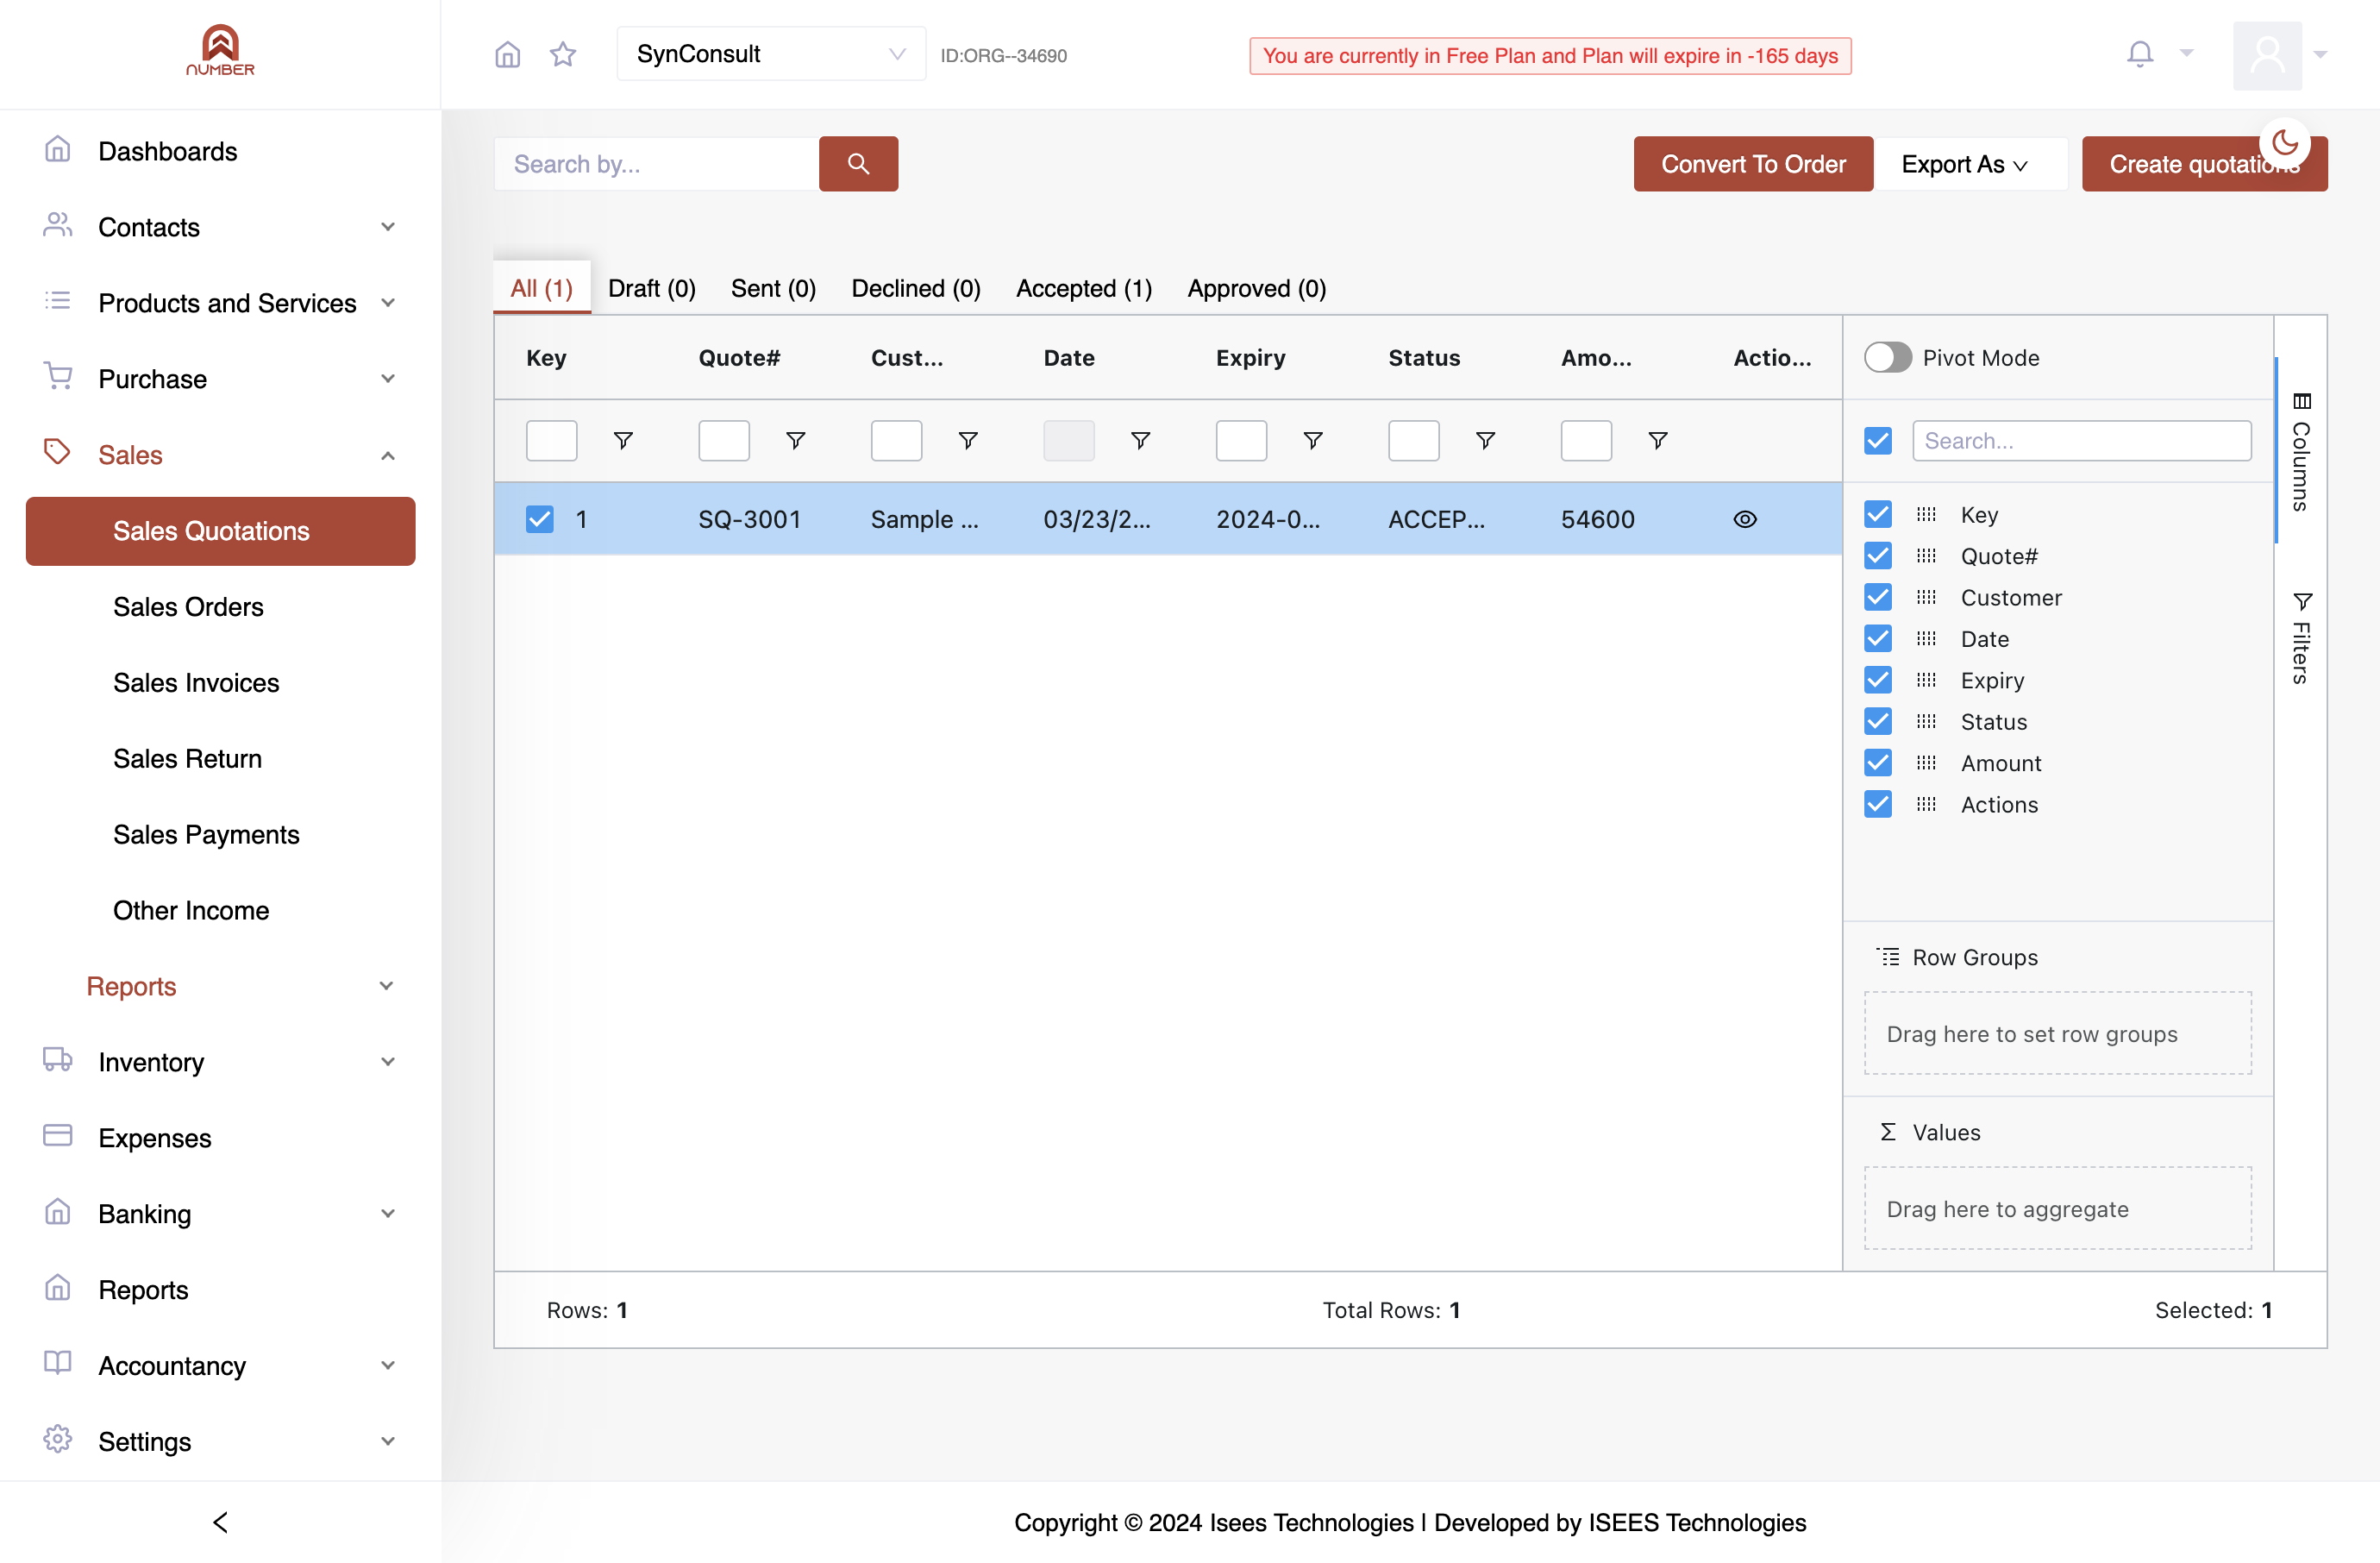The width and height of the screenshot is (2380, 1563).
Task: Open the Filters side panel tab
Action: pyautogui.click(x=2300, y=638)
